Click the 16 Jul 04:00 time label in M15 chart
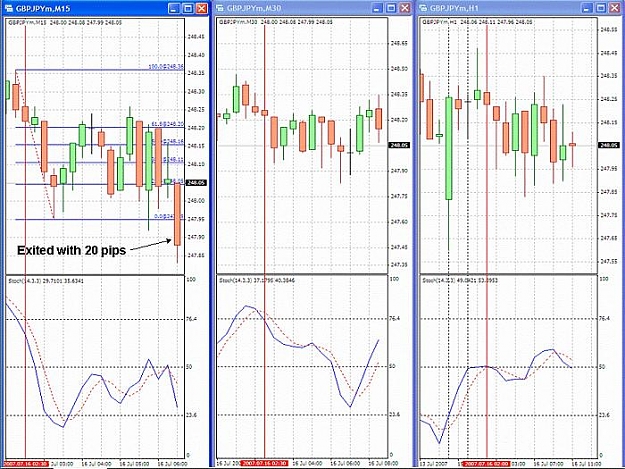The width and height of the screenshot is (625, 469). pyautogui.click(x=96, y=464)
